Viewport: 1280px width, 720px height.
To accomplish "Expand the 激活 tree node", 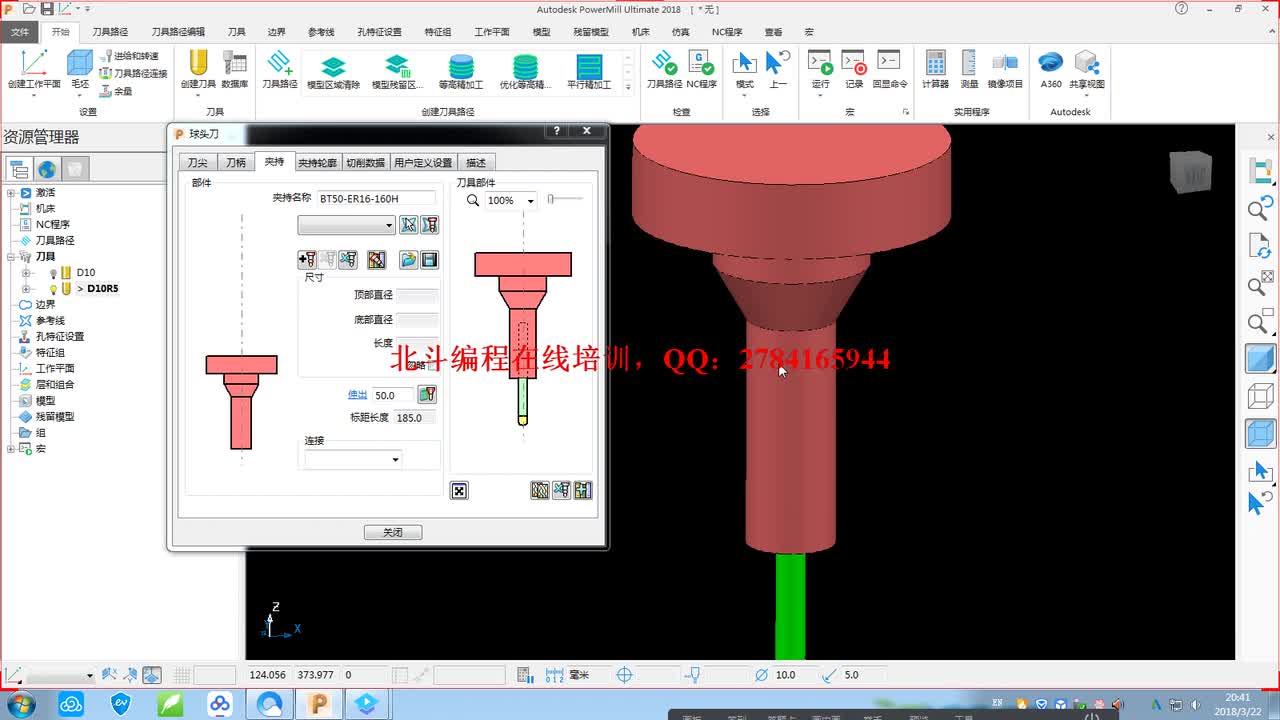I will (x=11, y=192).
